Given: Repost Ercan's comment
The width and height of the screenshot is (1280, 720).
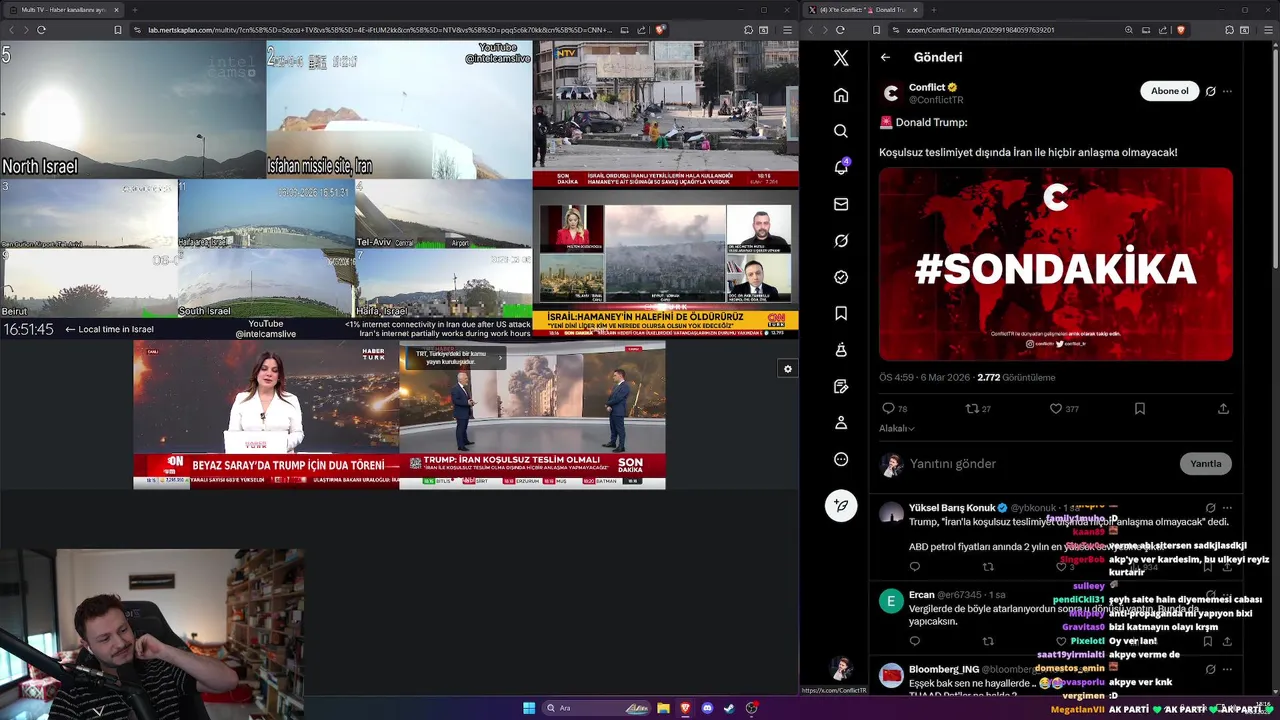Looking at the screenshot, I should click(x=988, y=641).
